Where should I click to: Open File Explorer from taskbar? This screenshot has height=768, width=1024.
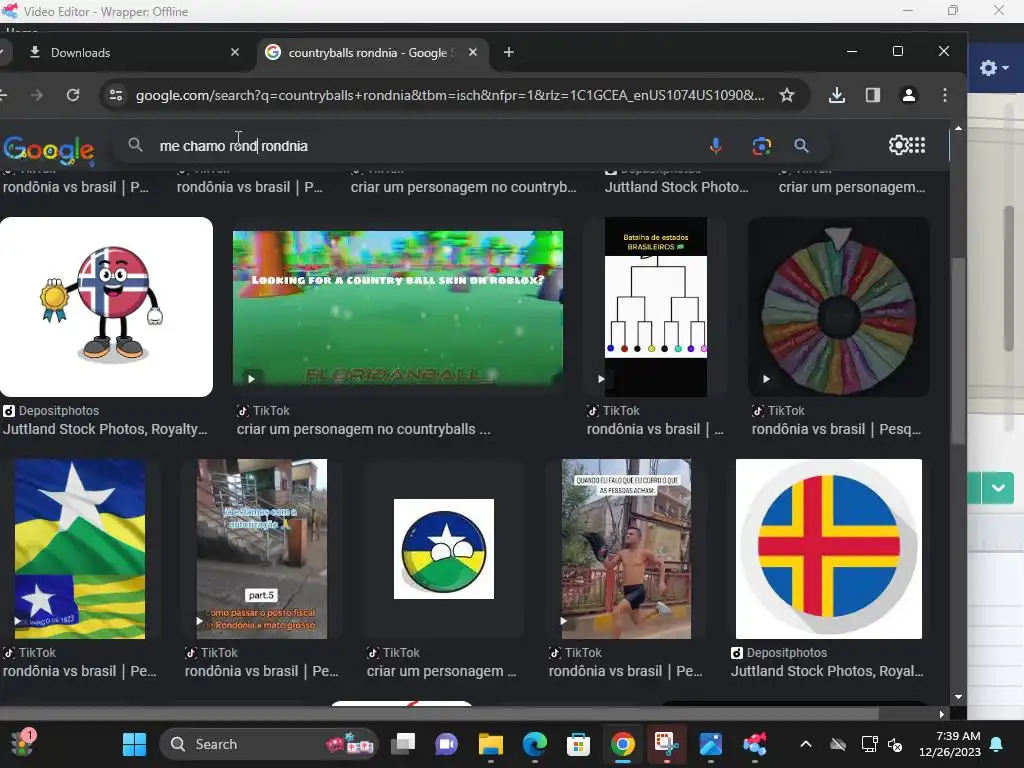490,744
